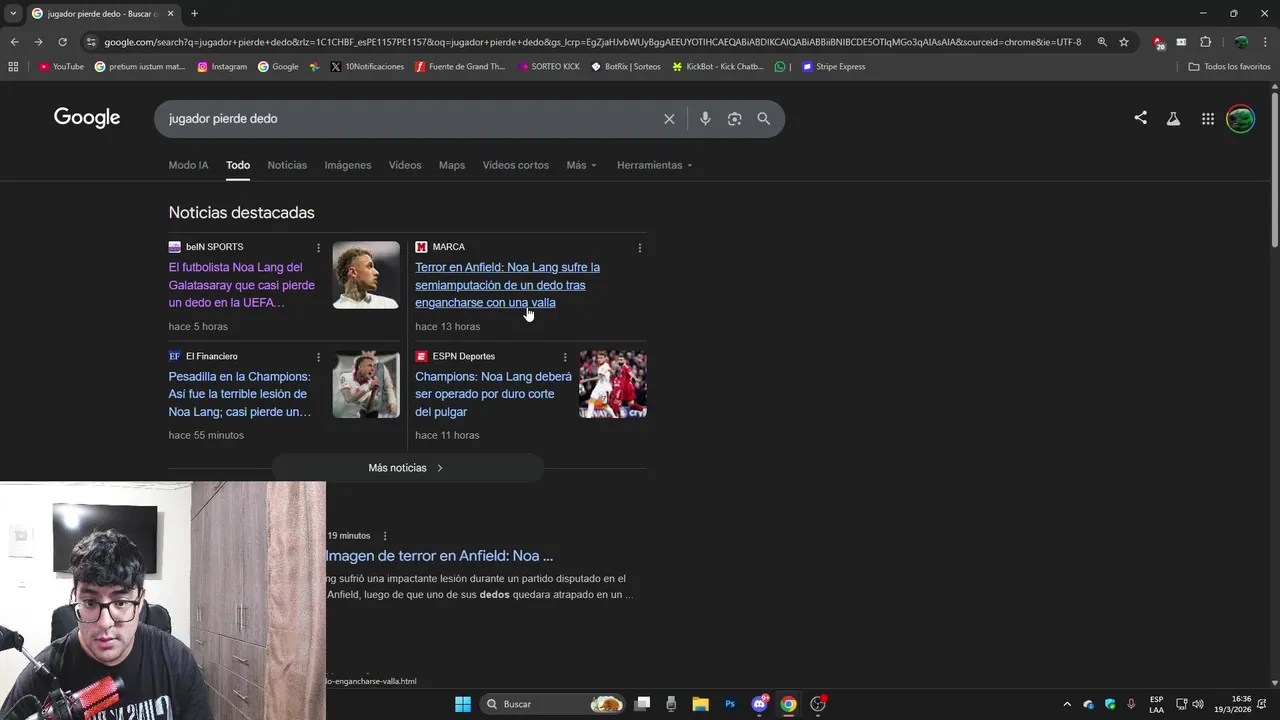Select the Noticias tab
The width and height of the screenshot is (1280, 720).
pos(287,165)
